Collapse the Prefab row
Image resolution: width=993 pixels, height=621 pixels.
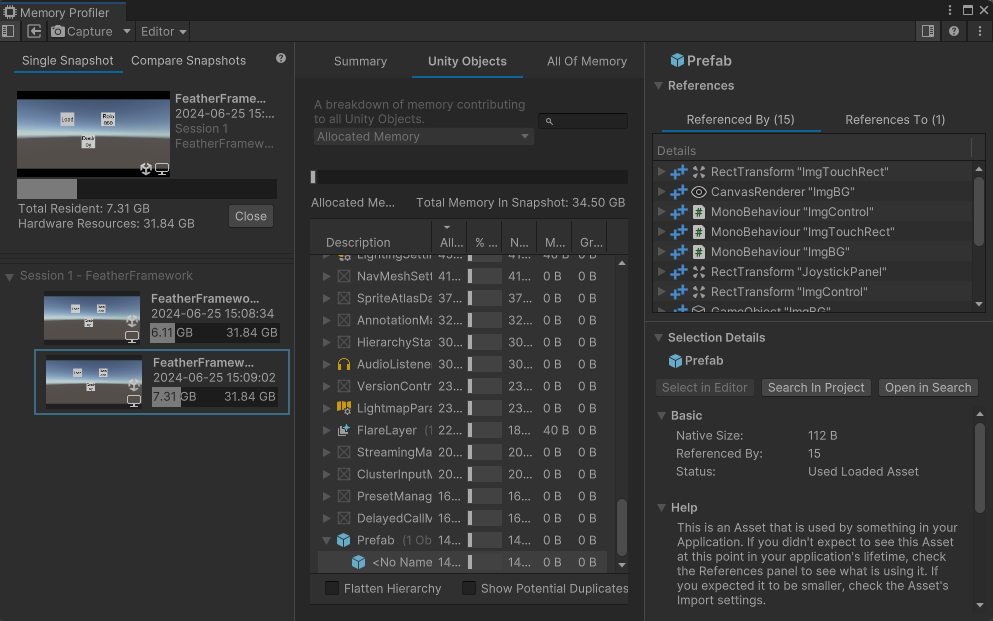point(326,540)
